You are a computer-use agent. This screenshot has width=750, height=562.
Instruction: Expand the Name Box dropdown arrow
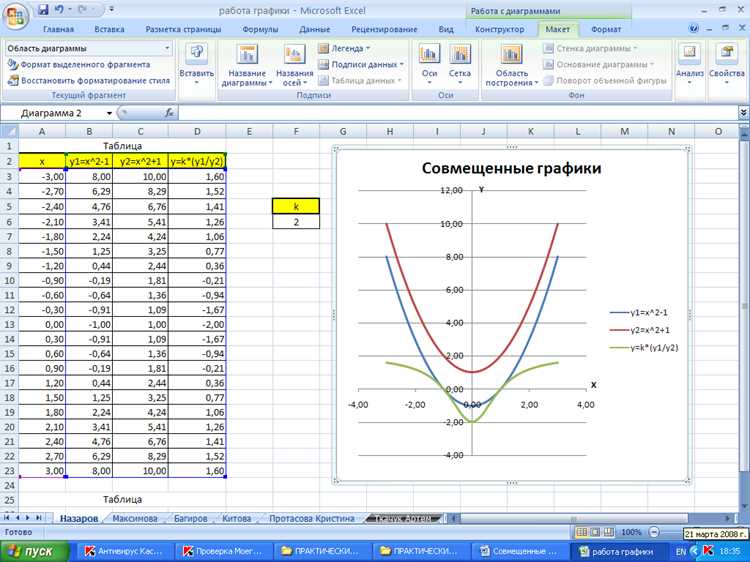[109, 113]
